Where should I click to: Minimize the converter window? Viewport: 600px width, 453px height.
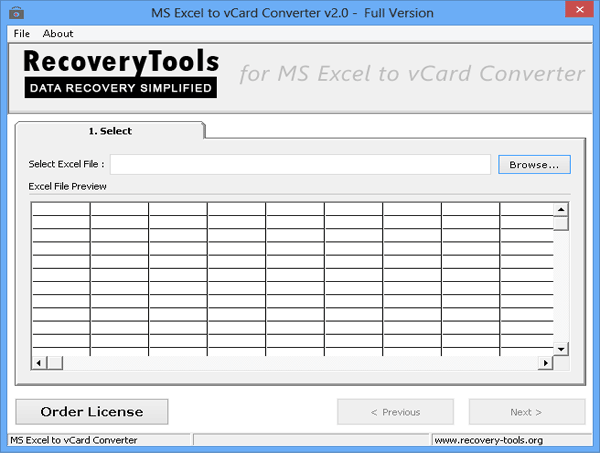518,12
